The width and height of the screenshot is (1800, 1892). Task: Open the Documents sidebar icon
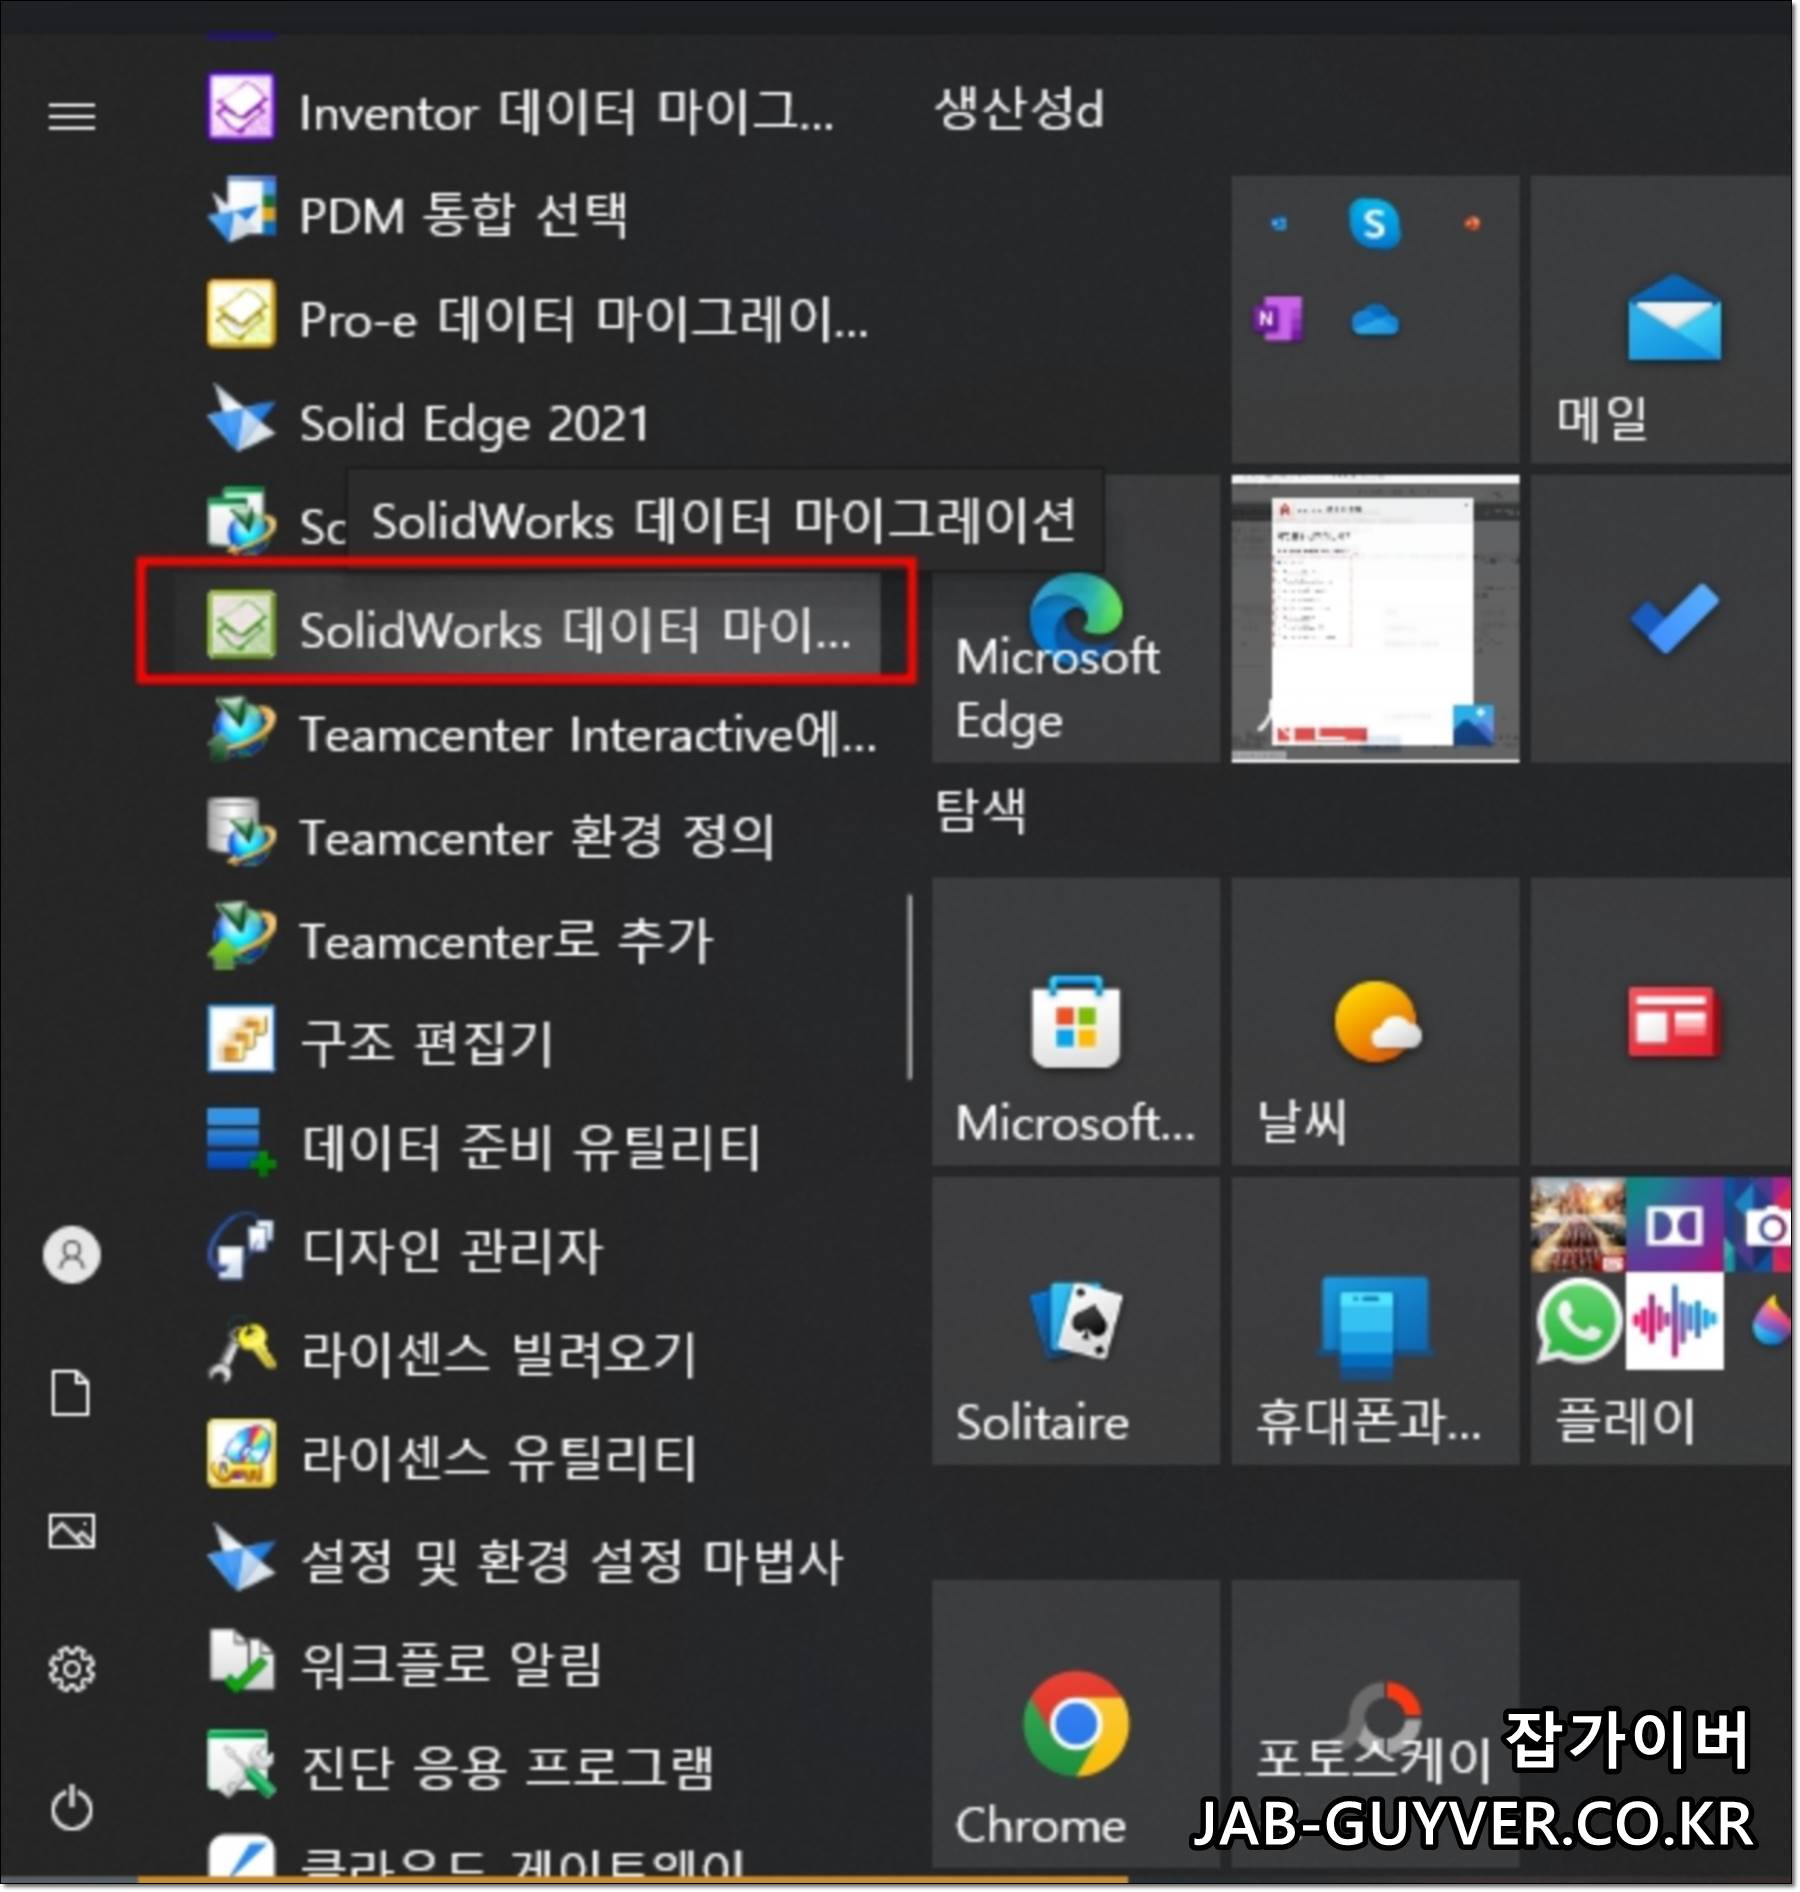(x=71, y=1393)
